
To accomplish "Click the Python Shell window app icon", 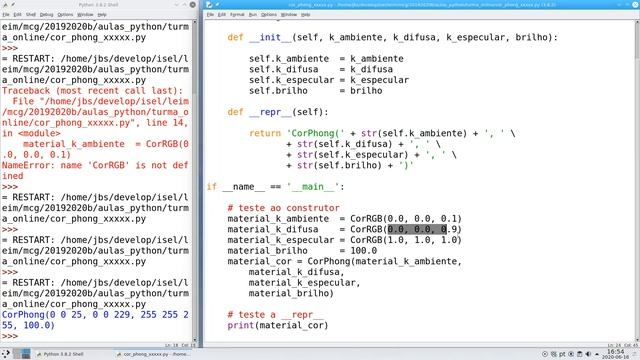I will pyautogui.click(x=6, y=4).
